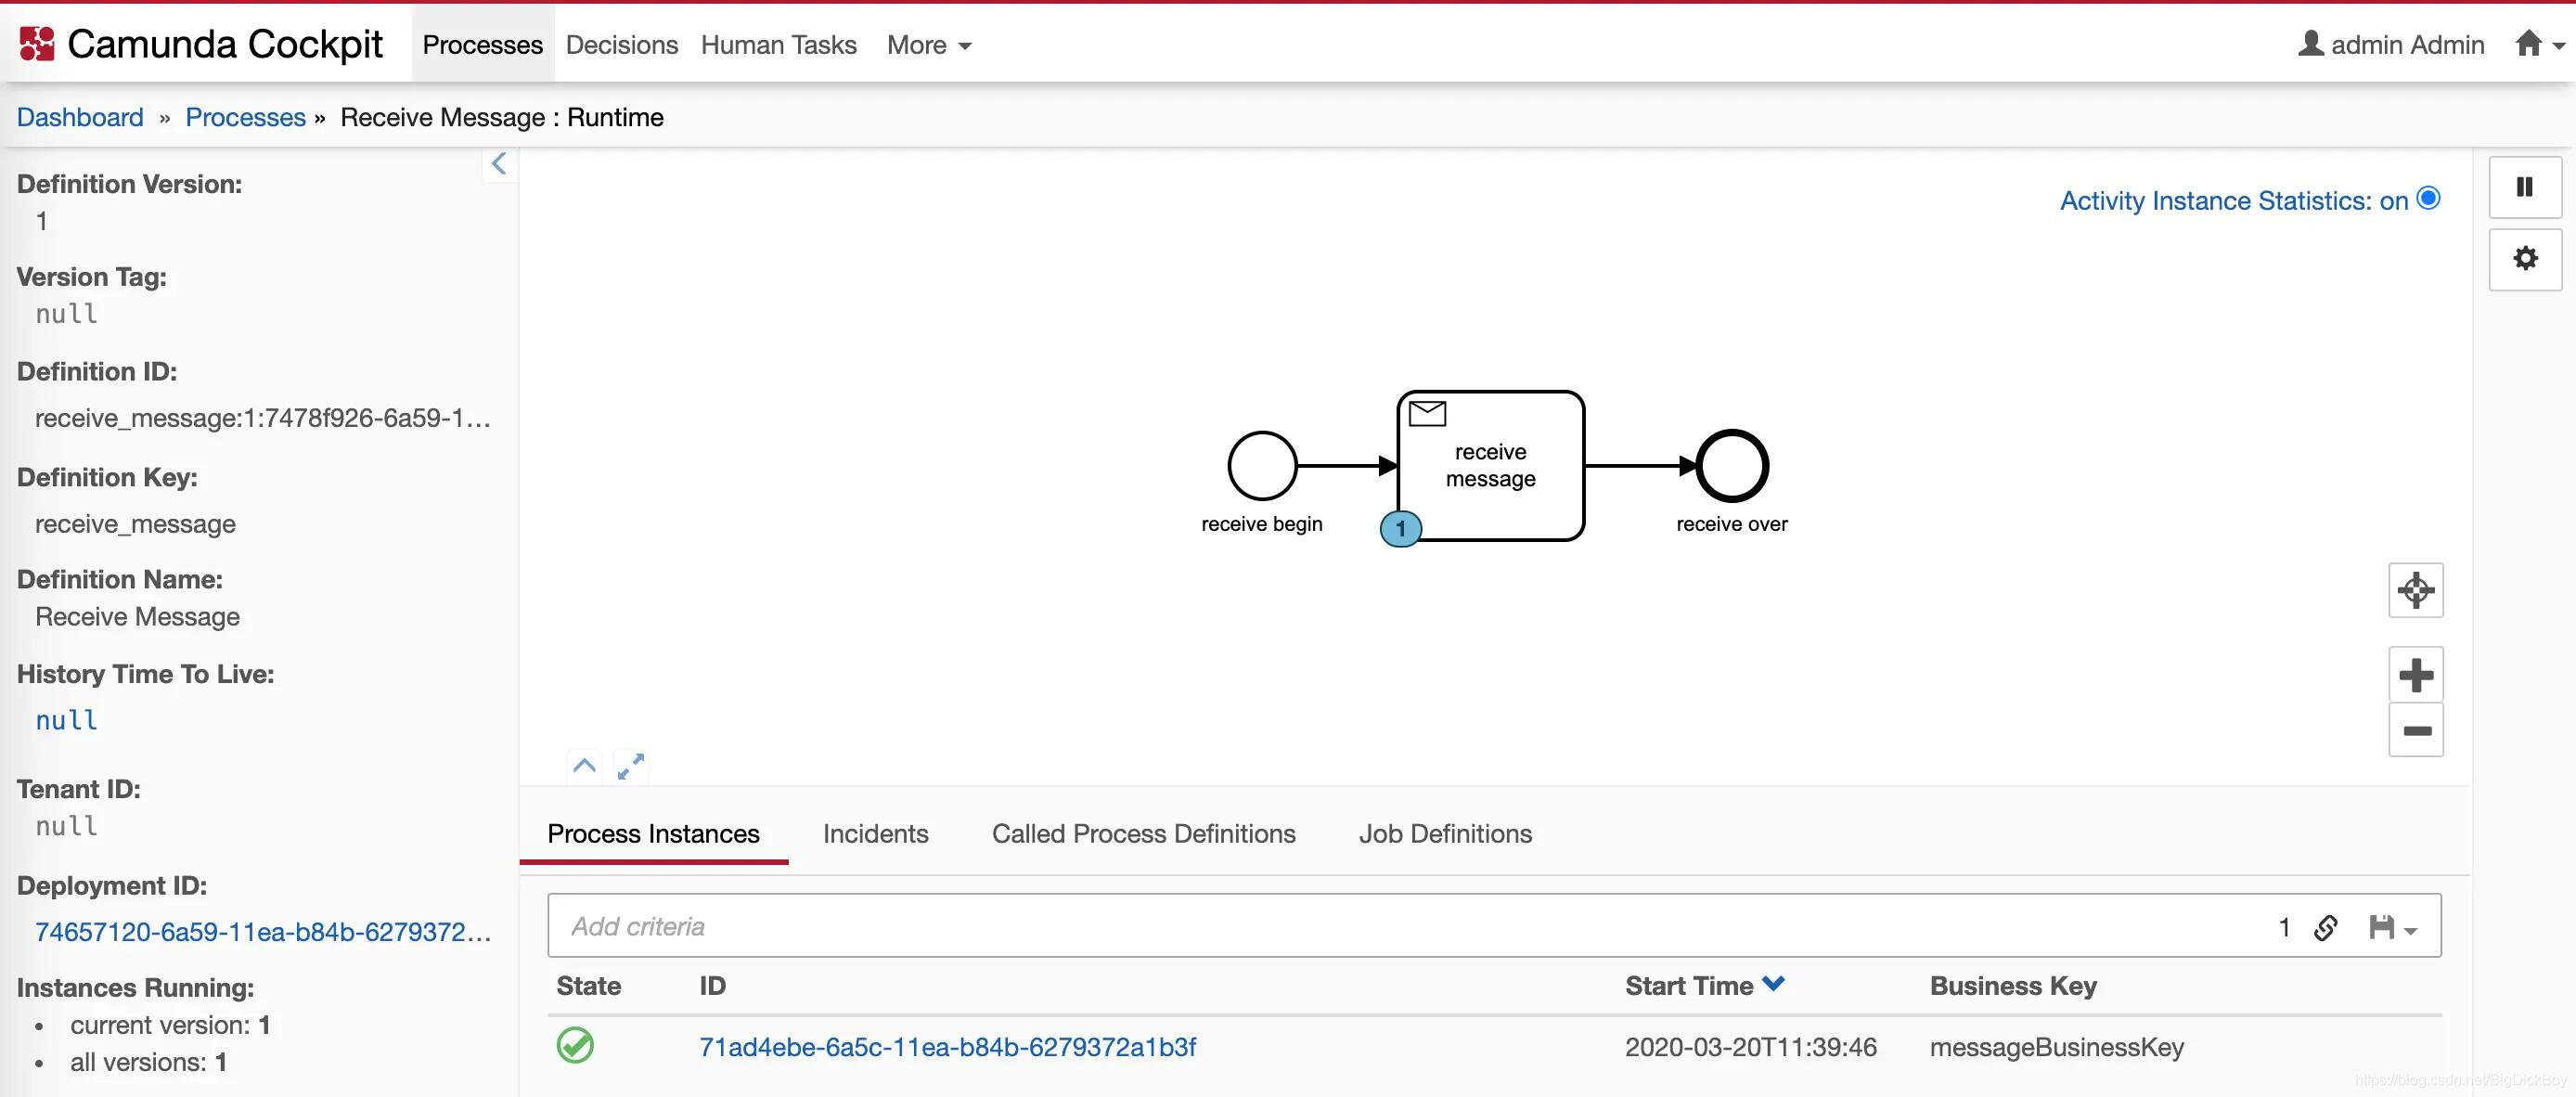Open the Job Definitions tab

(x=1444, y=833)
